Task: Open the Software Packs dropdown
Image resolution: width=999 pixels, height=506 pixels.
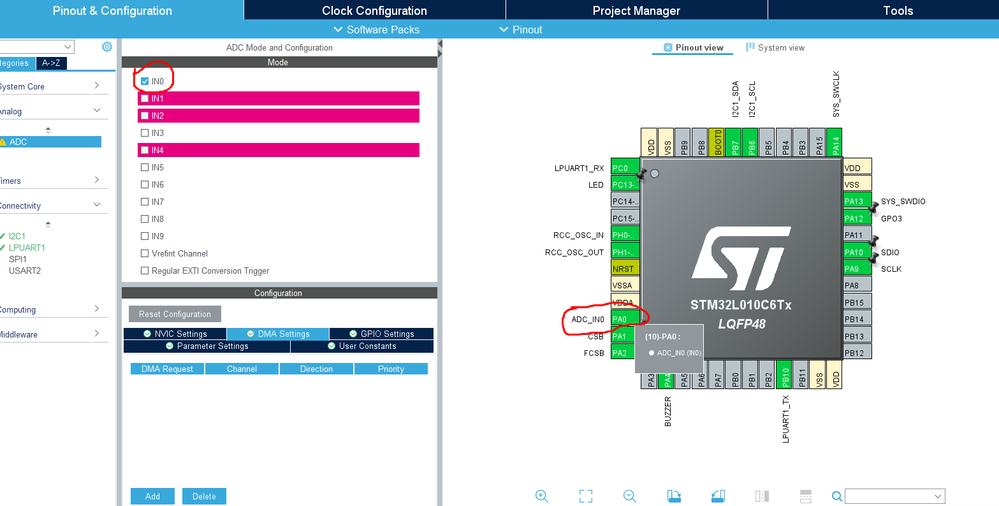Action: pos(377,29)
